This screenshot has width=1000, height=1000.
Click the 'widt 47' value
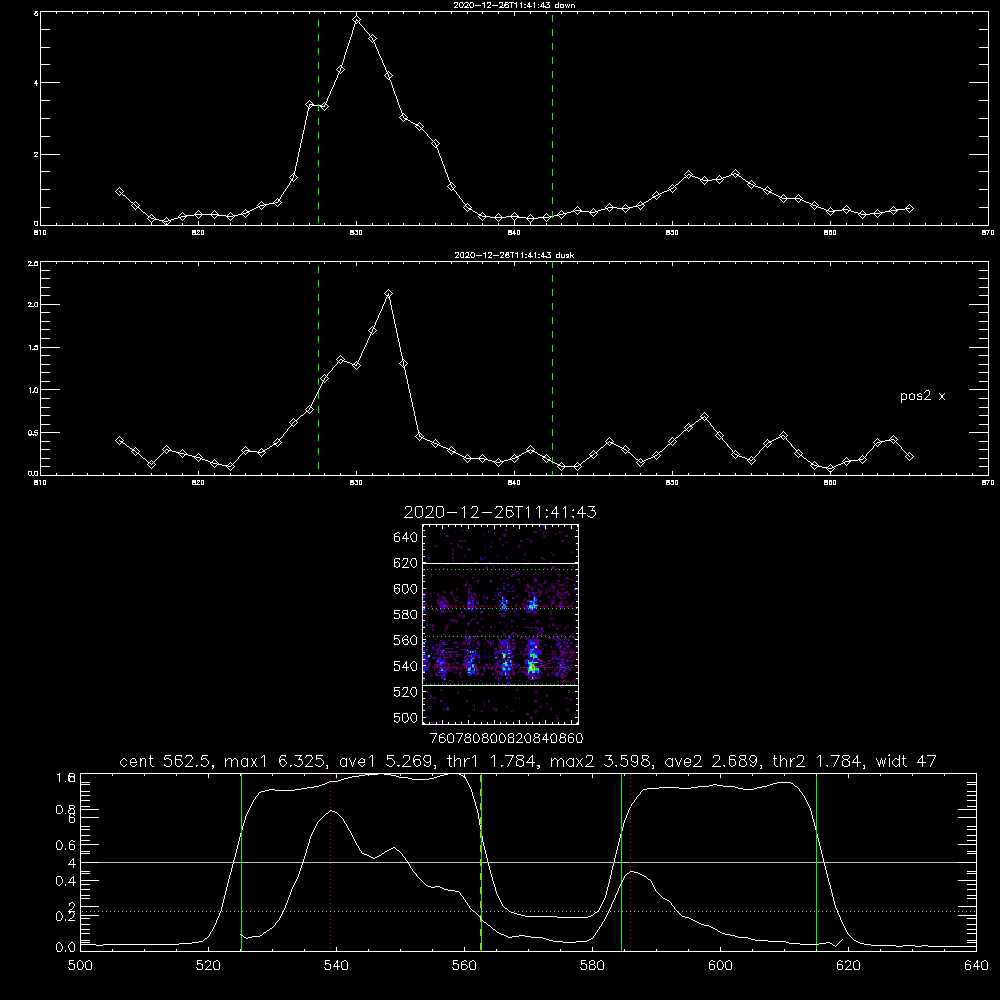(x=906, y=761)
